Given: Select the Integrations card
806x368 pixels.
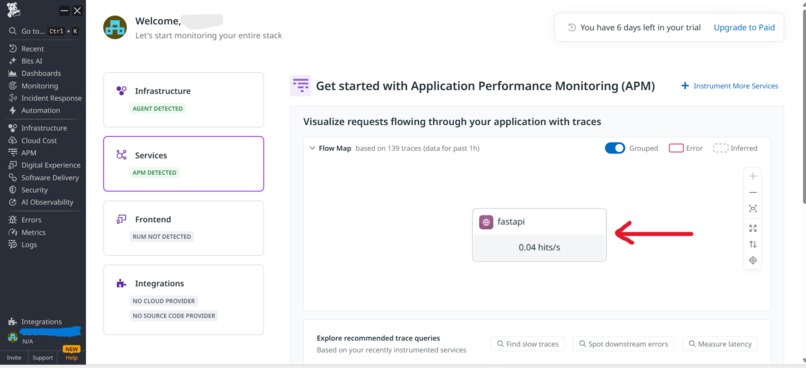Looking at the screenshot, I should coord(184,300).
